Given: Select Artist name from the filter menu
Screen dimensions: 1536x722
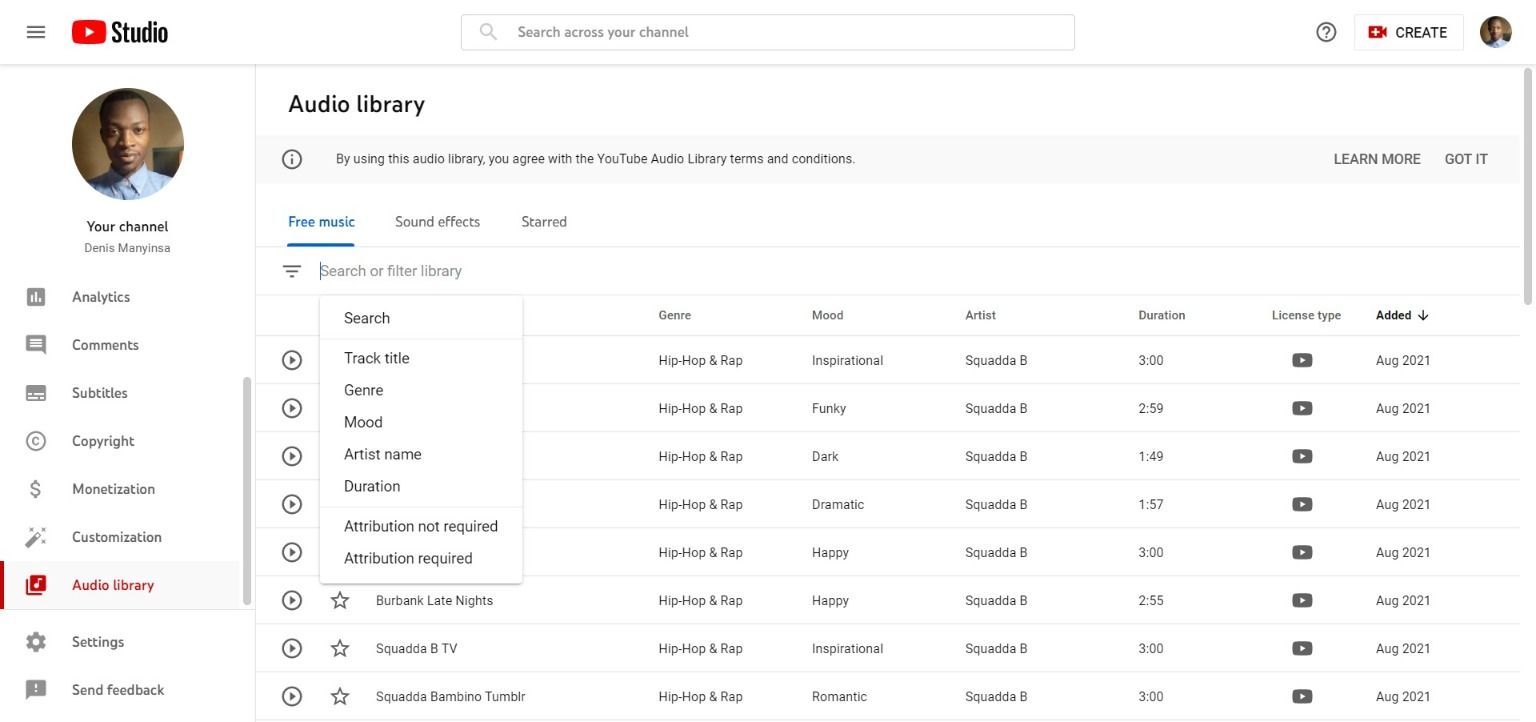Looking at the screenshot, I should coord(382,454).
